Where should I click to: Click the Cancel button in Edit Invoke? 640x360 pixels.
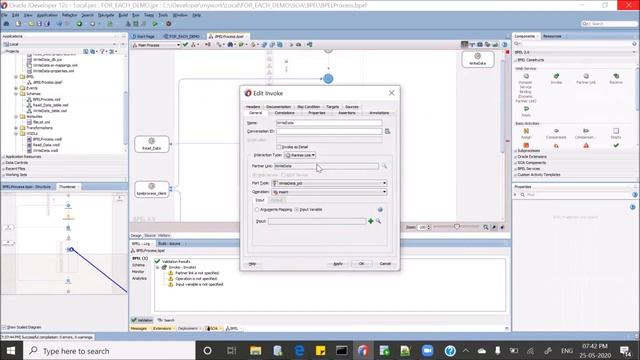385,264
